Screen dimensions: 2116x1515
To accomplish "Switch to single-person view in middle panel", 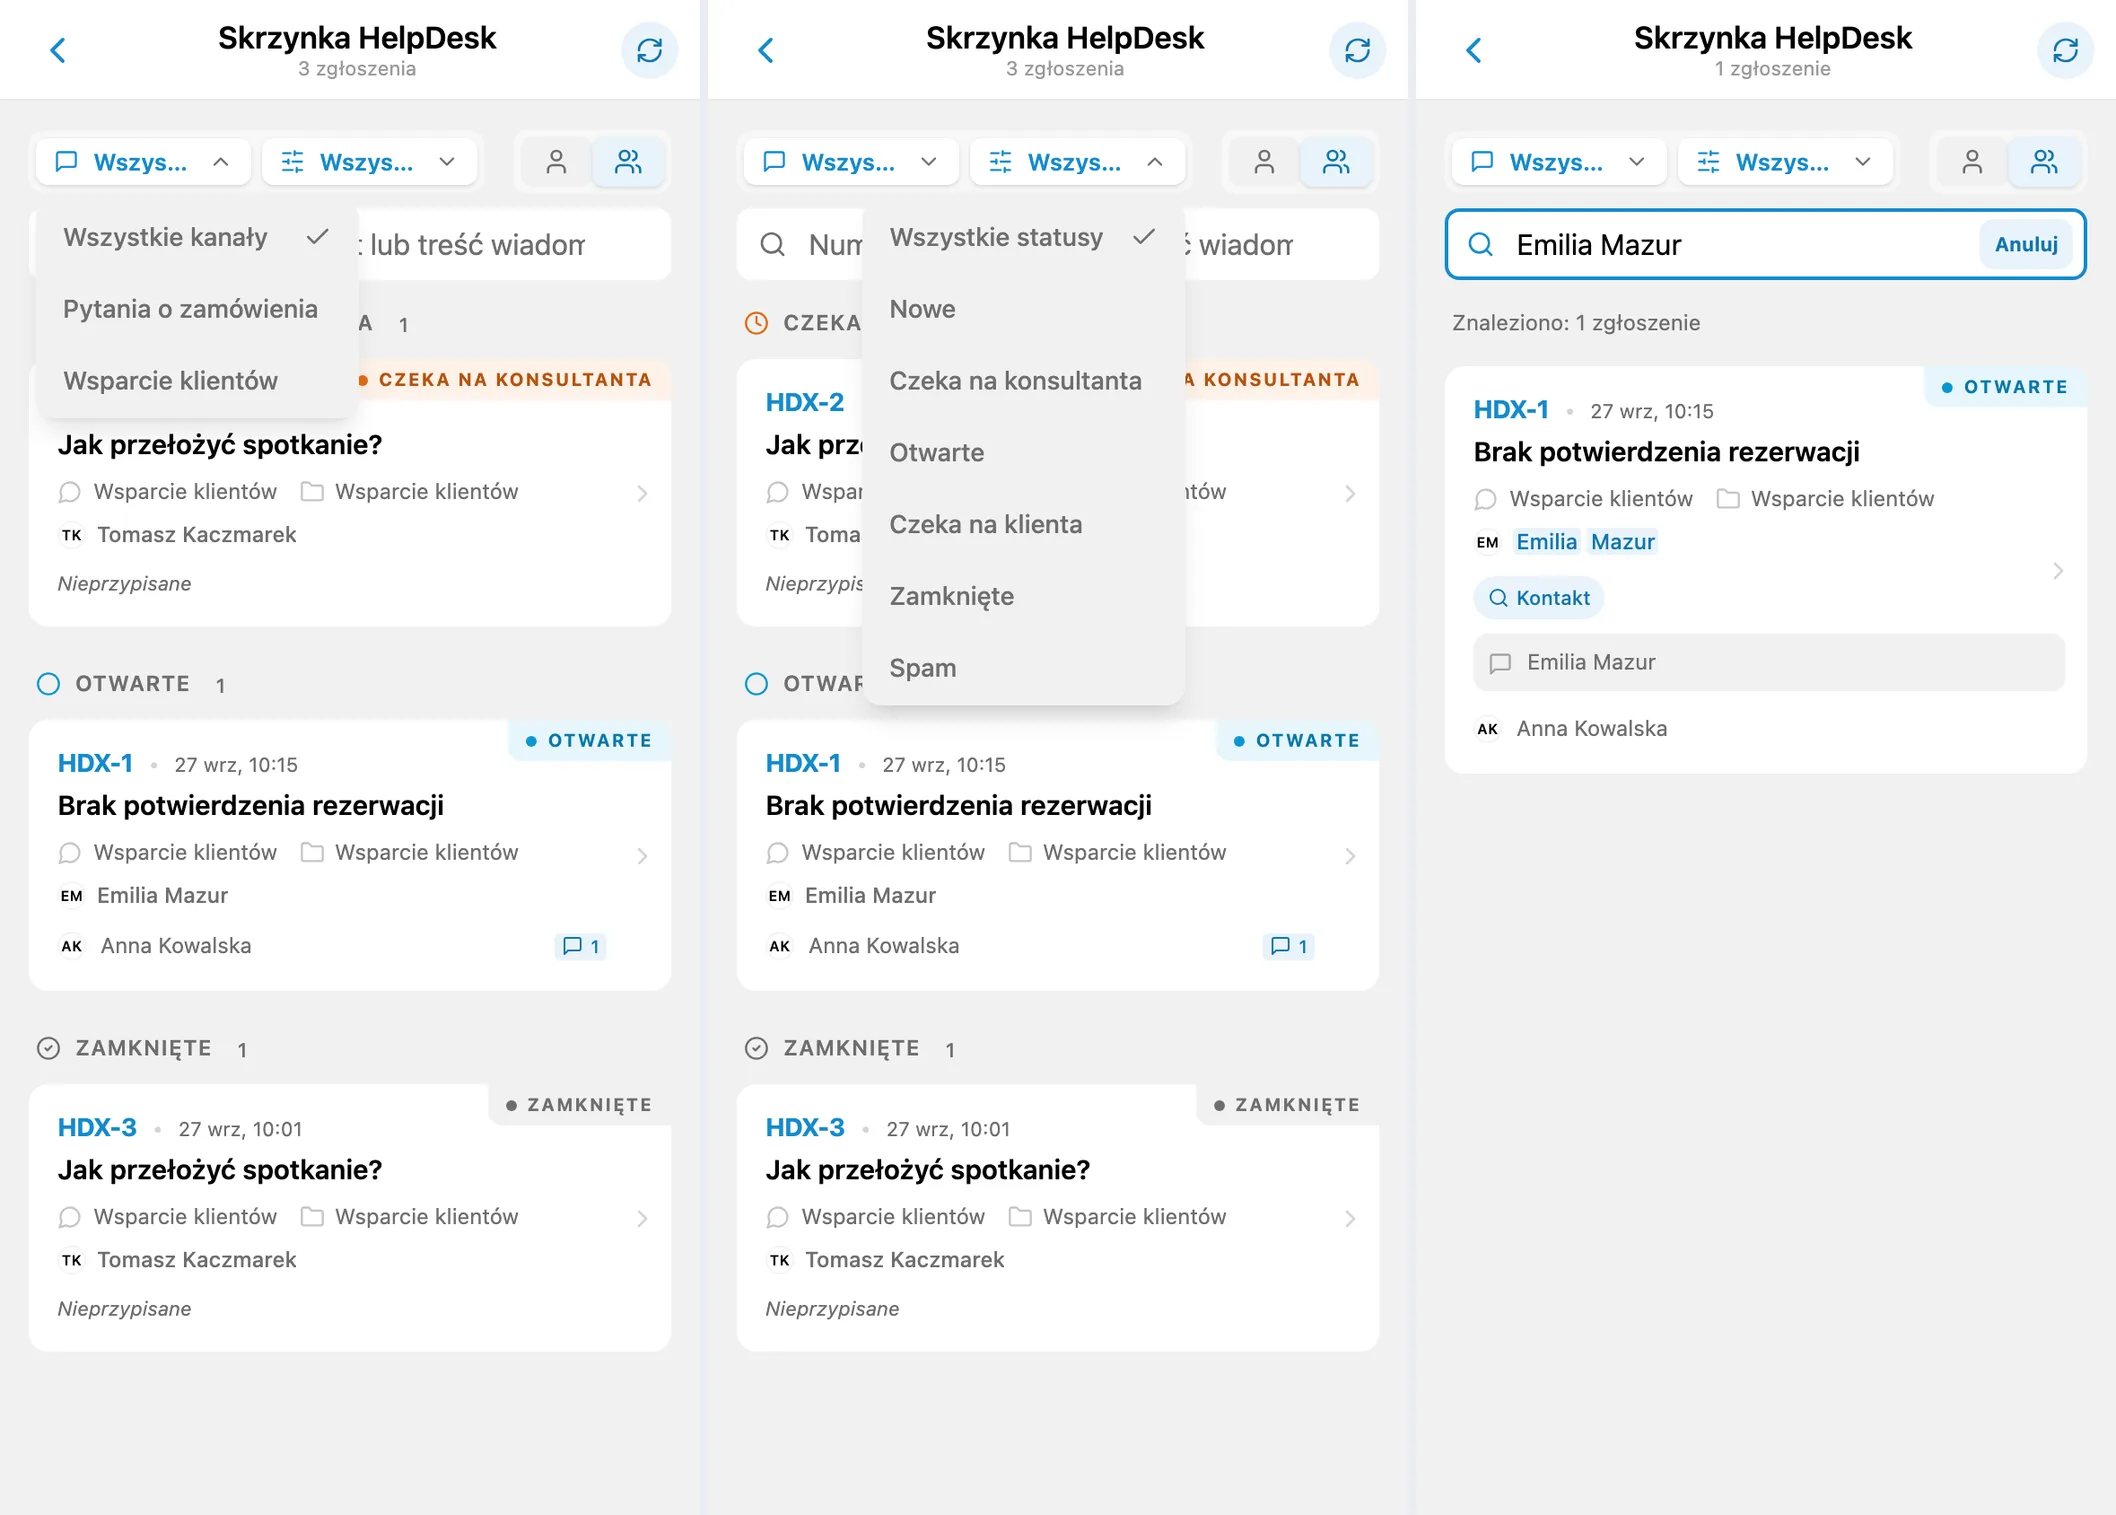I will pos(1264,162).
